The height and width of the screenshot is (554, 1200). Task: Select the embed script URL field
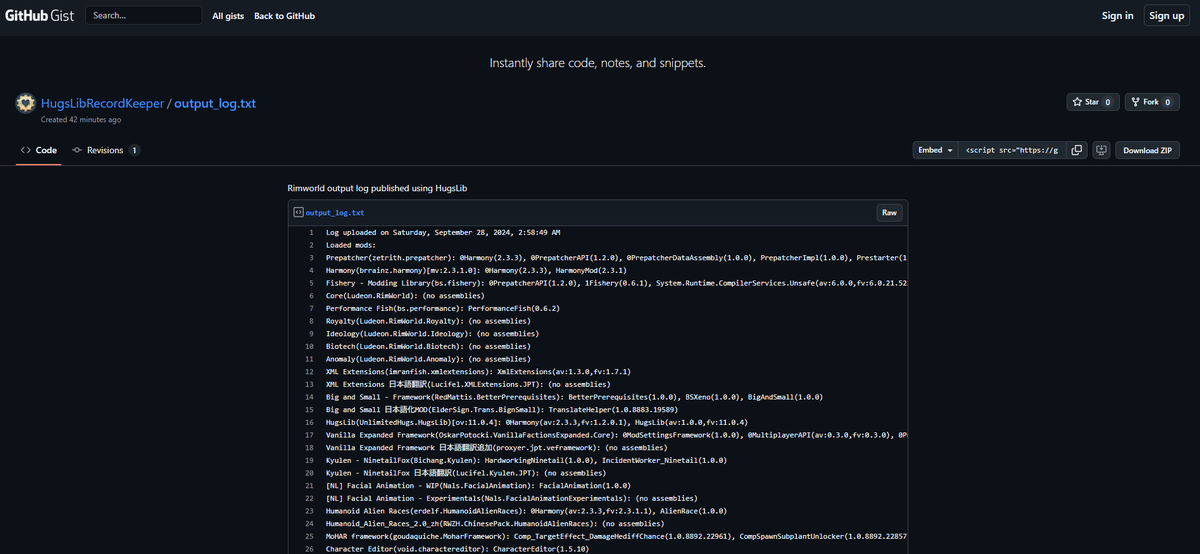pyautogui.click(x=1011, y=150)
